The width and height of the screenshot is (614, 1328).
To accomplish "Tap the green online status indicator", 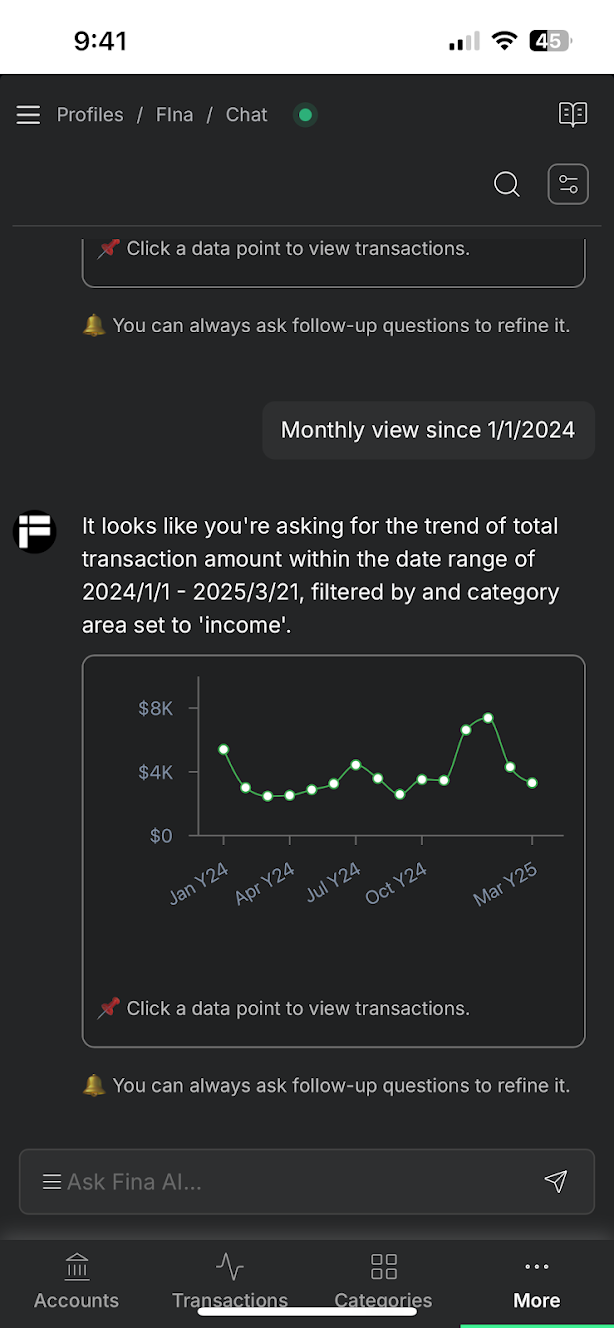I will tap(306, 115).
